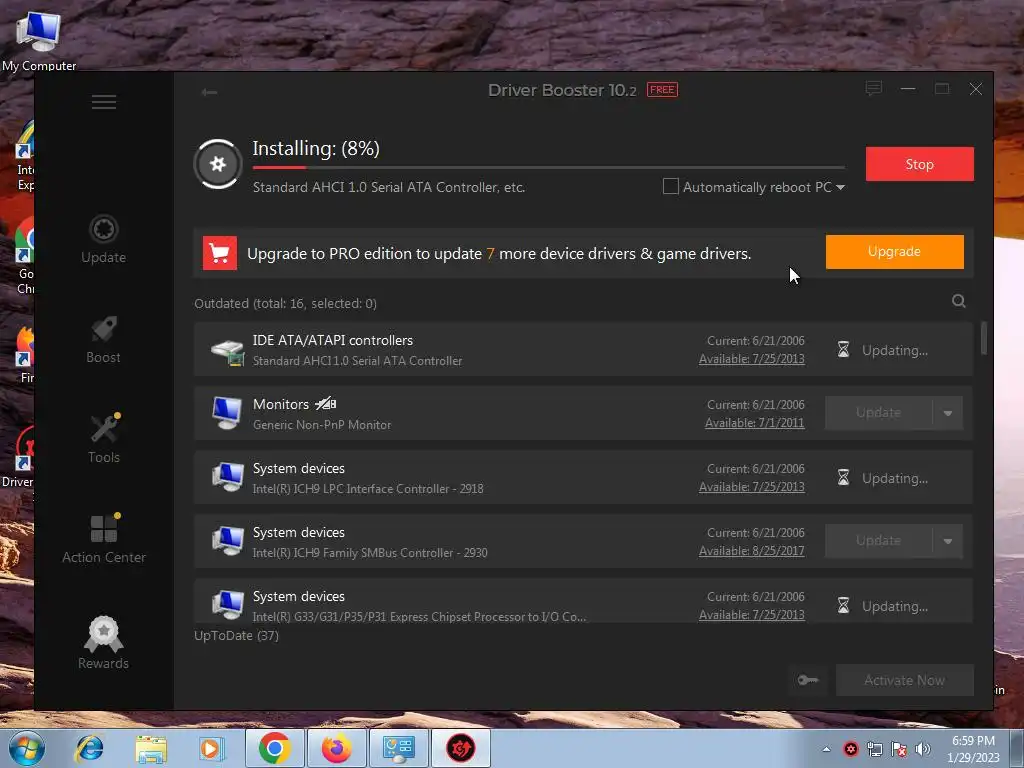Click the ICH9 Family SMBus Controller device icon
Viewport: 1024px width, 768px height.
point(227,541)
